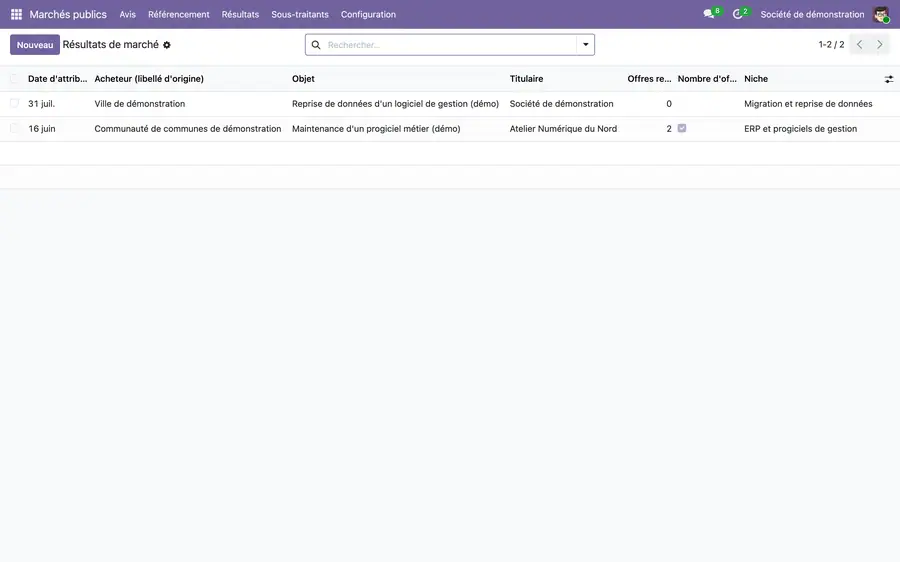Select the 16 juin row checkbox
This screenshot has width=900, height=562.
[14, 129]
